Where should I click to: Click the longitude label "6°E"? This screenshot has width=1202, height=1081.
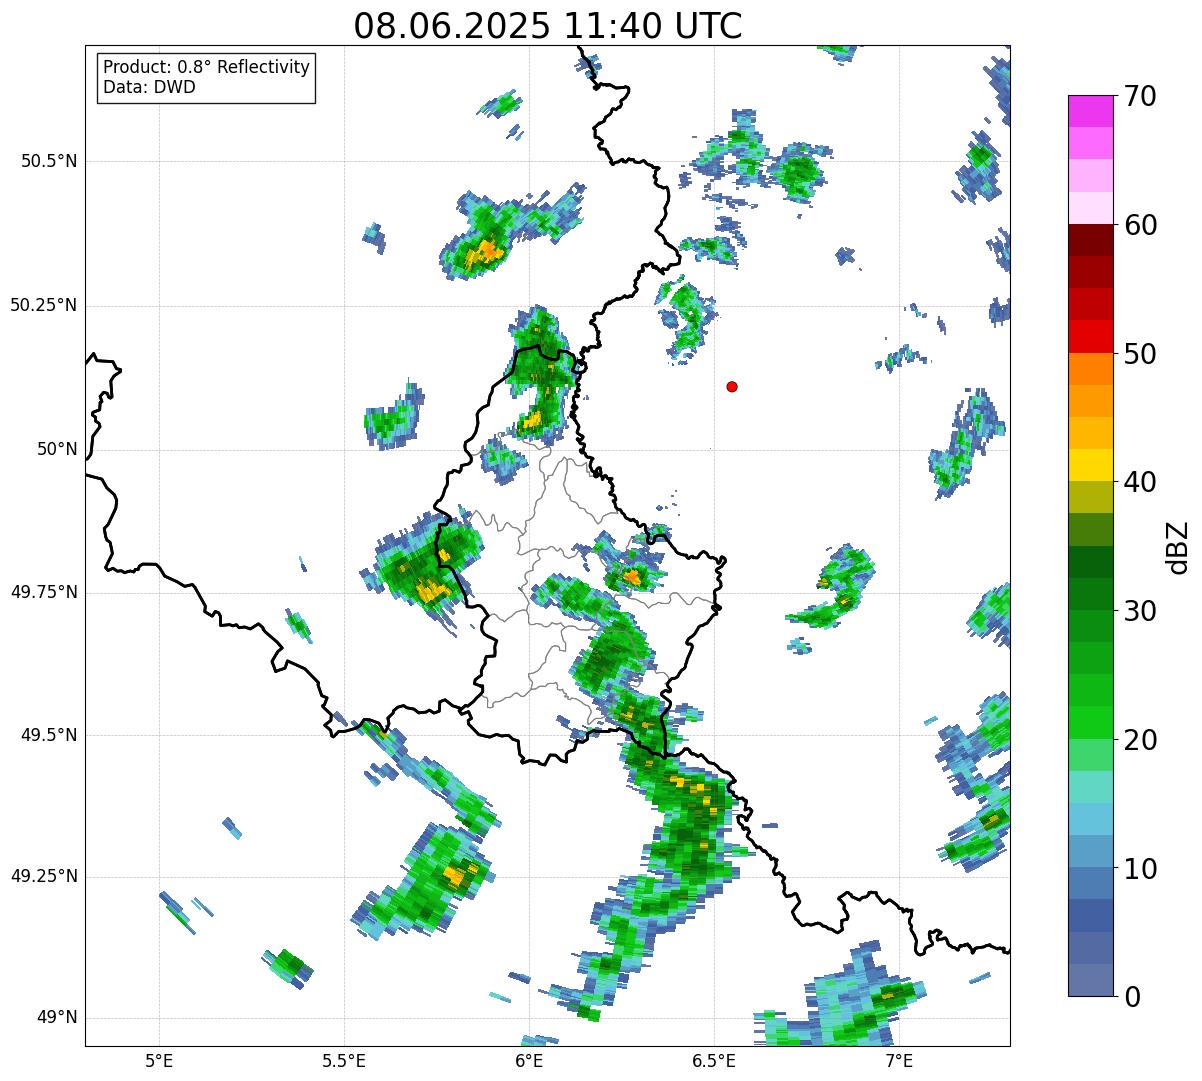[529, 1061]
